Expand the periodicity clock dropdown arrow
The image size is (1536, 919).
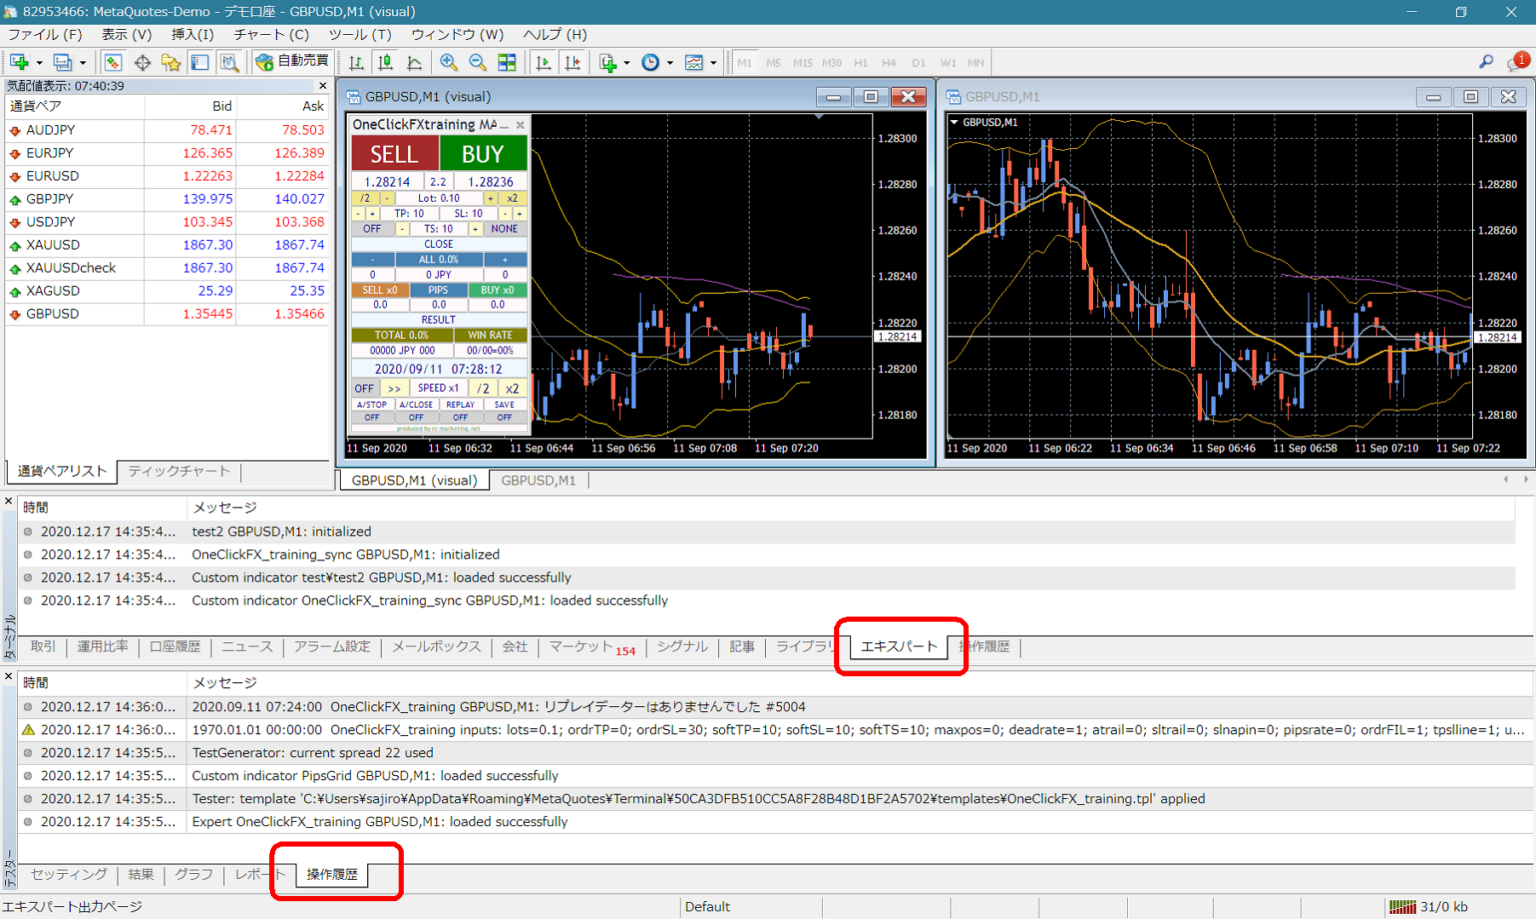tap(670, 63)
